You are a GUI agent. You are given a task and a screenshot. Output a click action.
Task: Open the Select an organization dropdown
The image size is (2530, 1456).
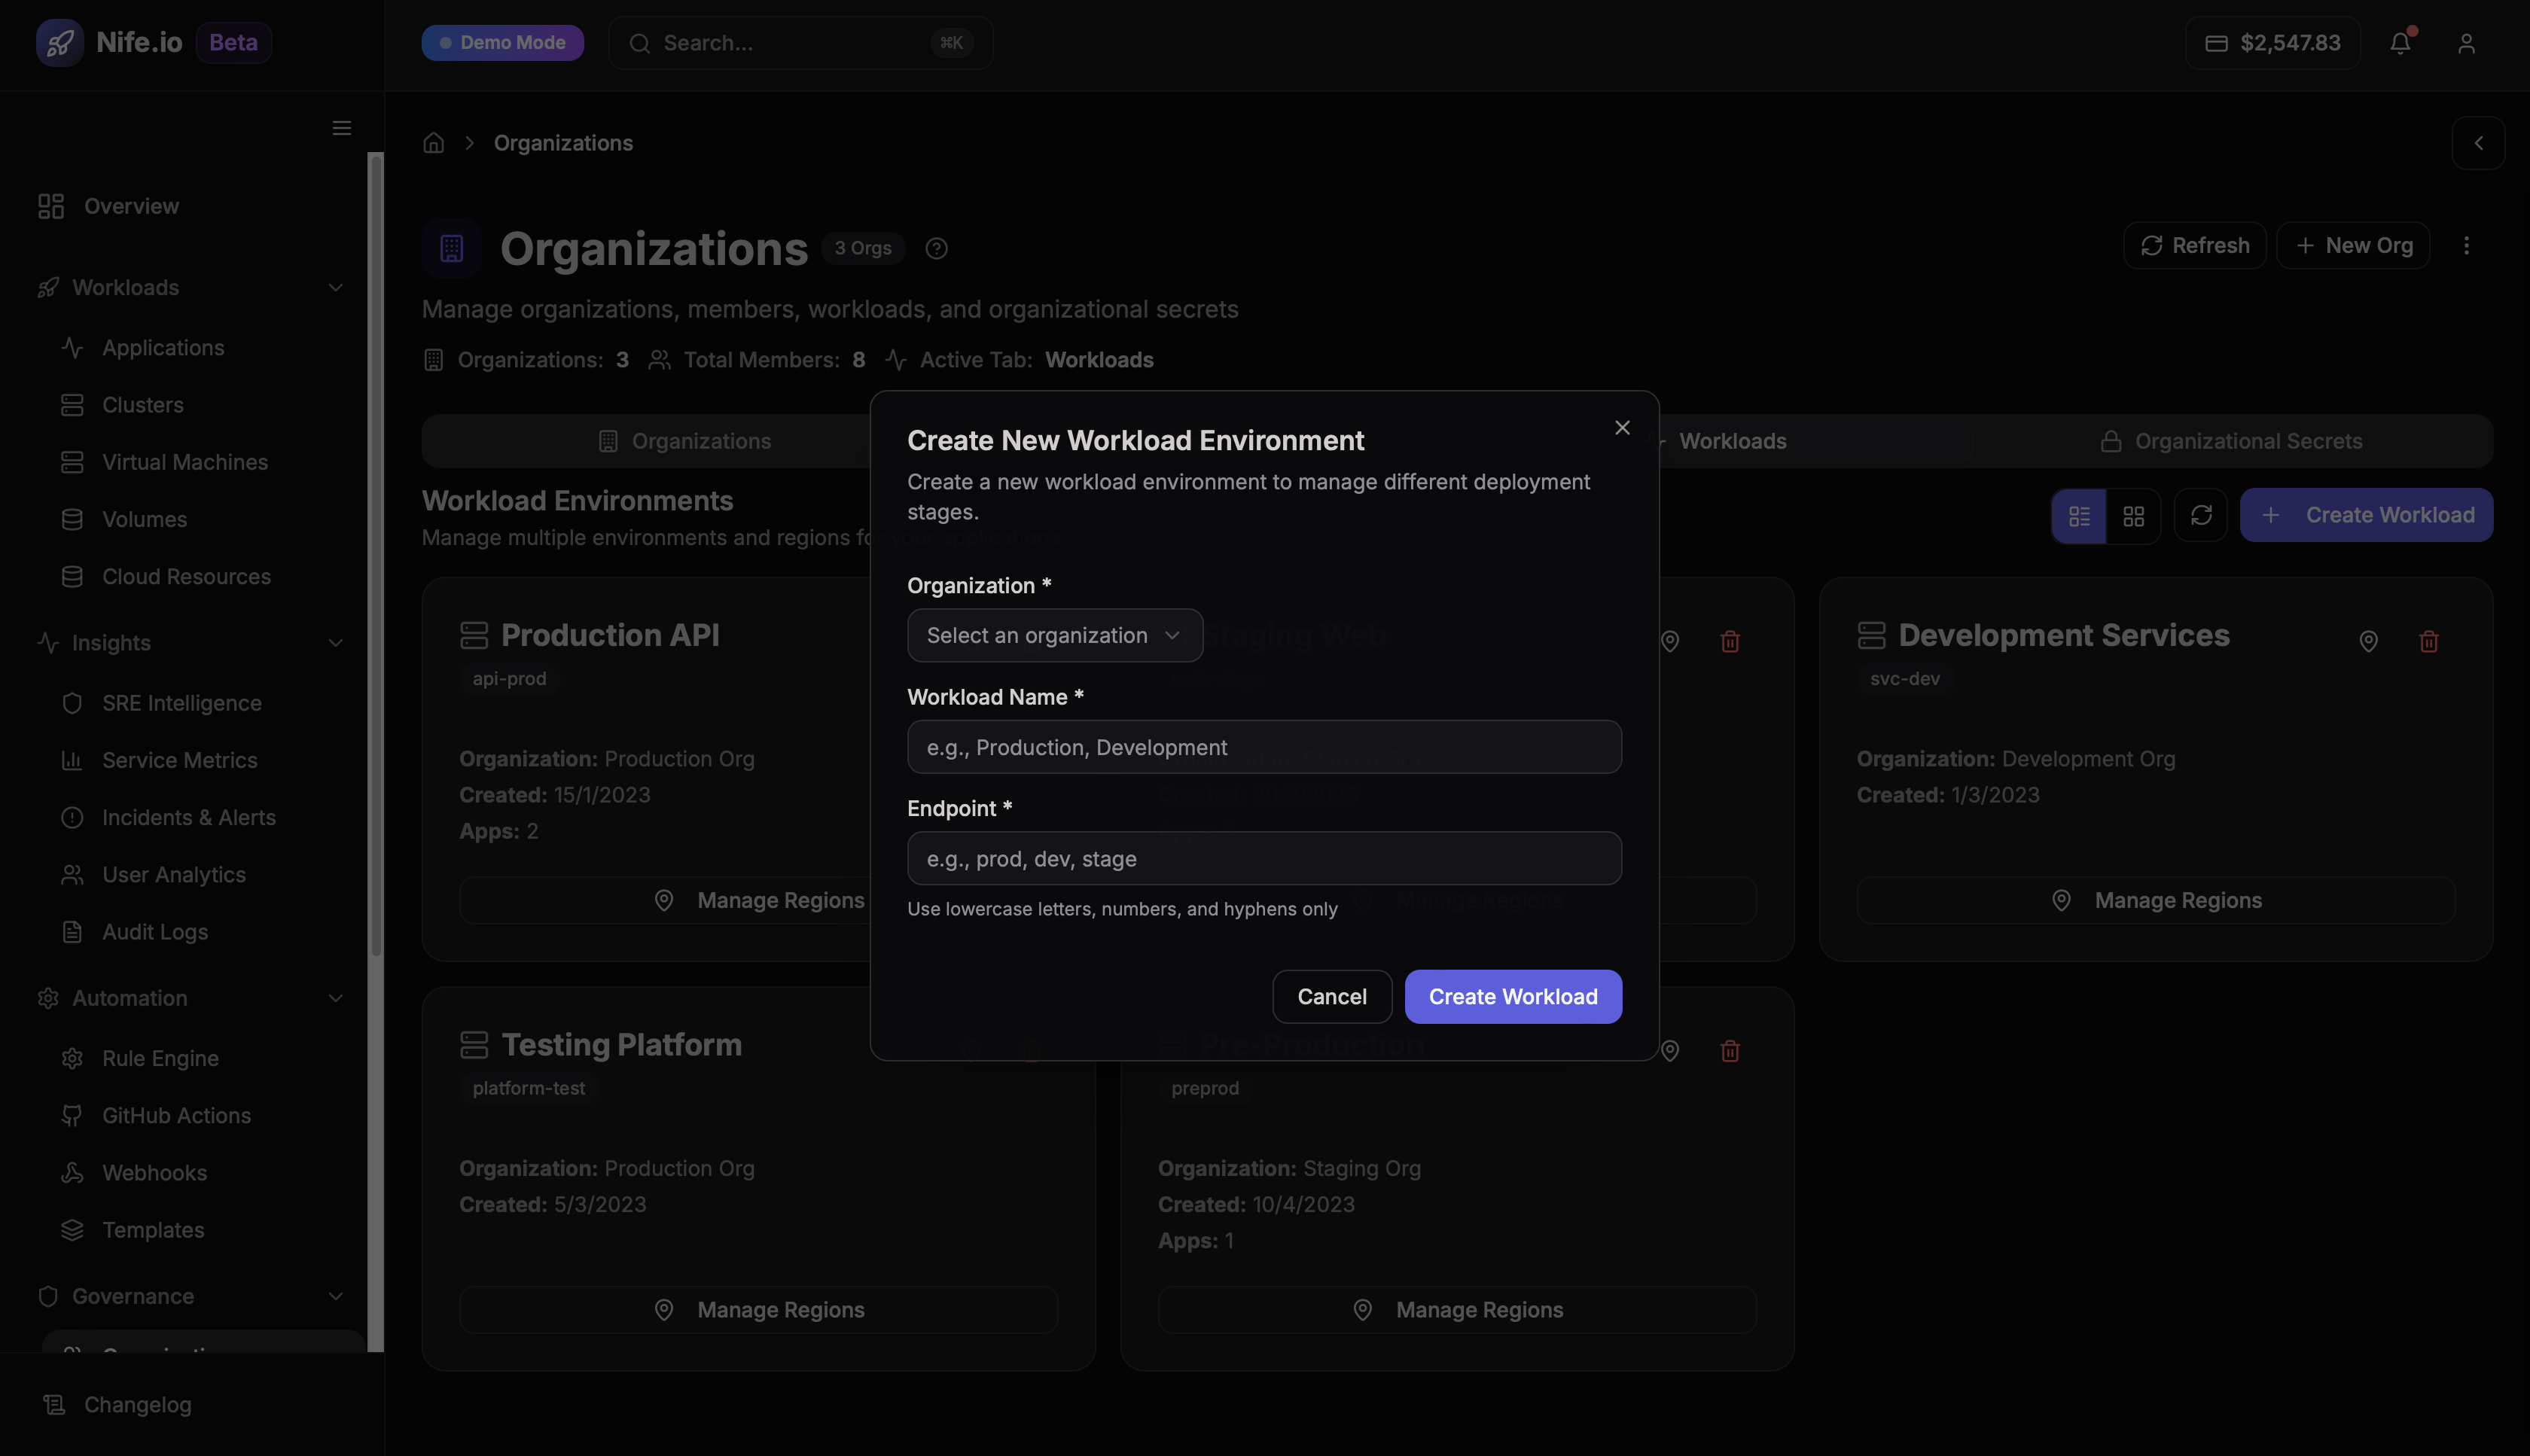point(1054,635)
